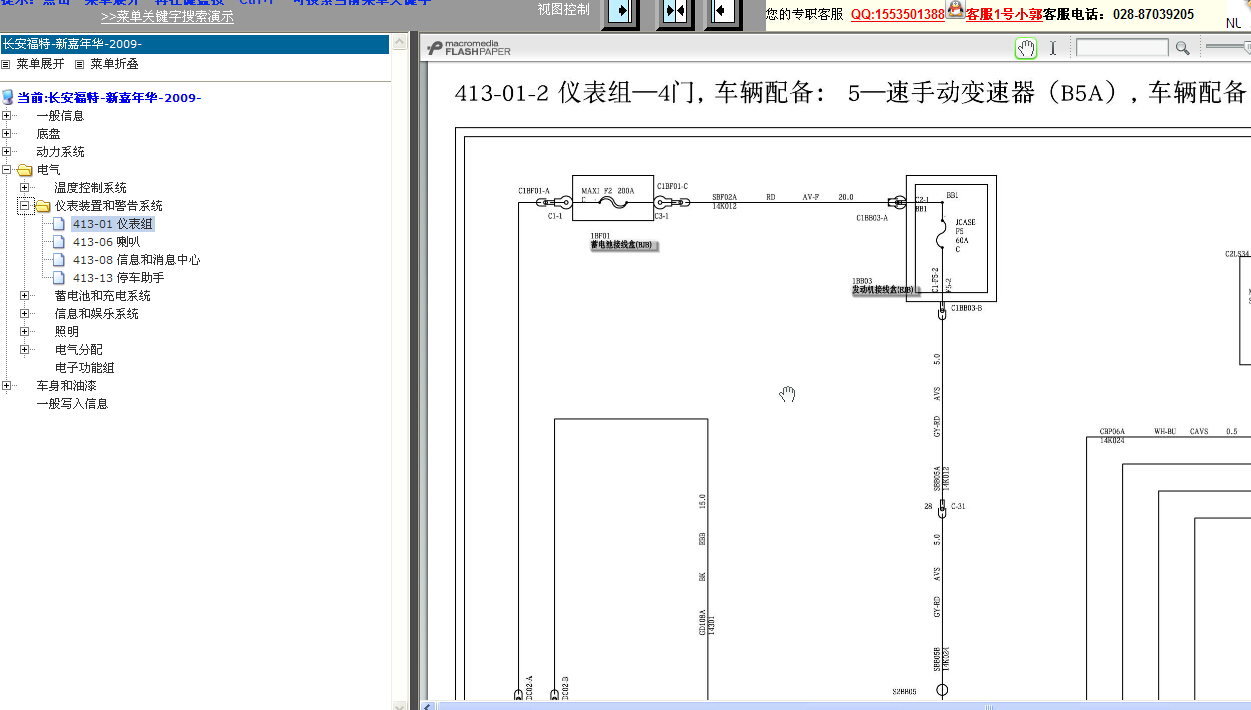Click the document icon for 413-01 仪表组

tap(60, 224)
